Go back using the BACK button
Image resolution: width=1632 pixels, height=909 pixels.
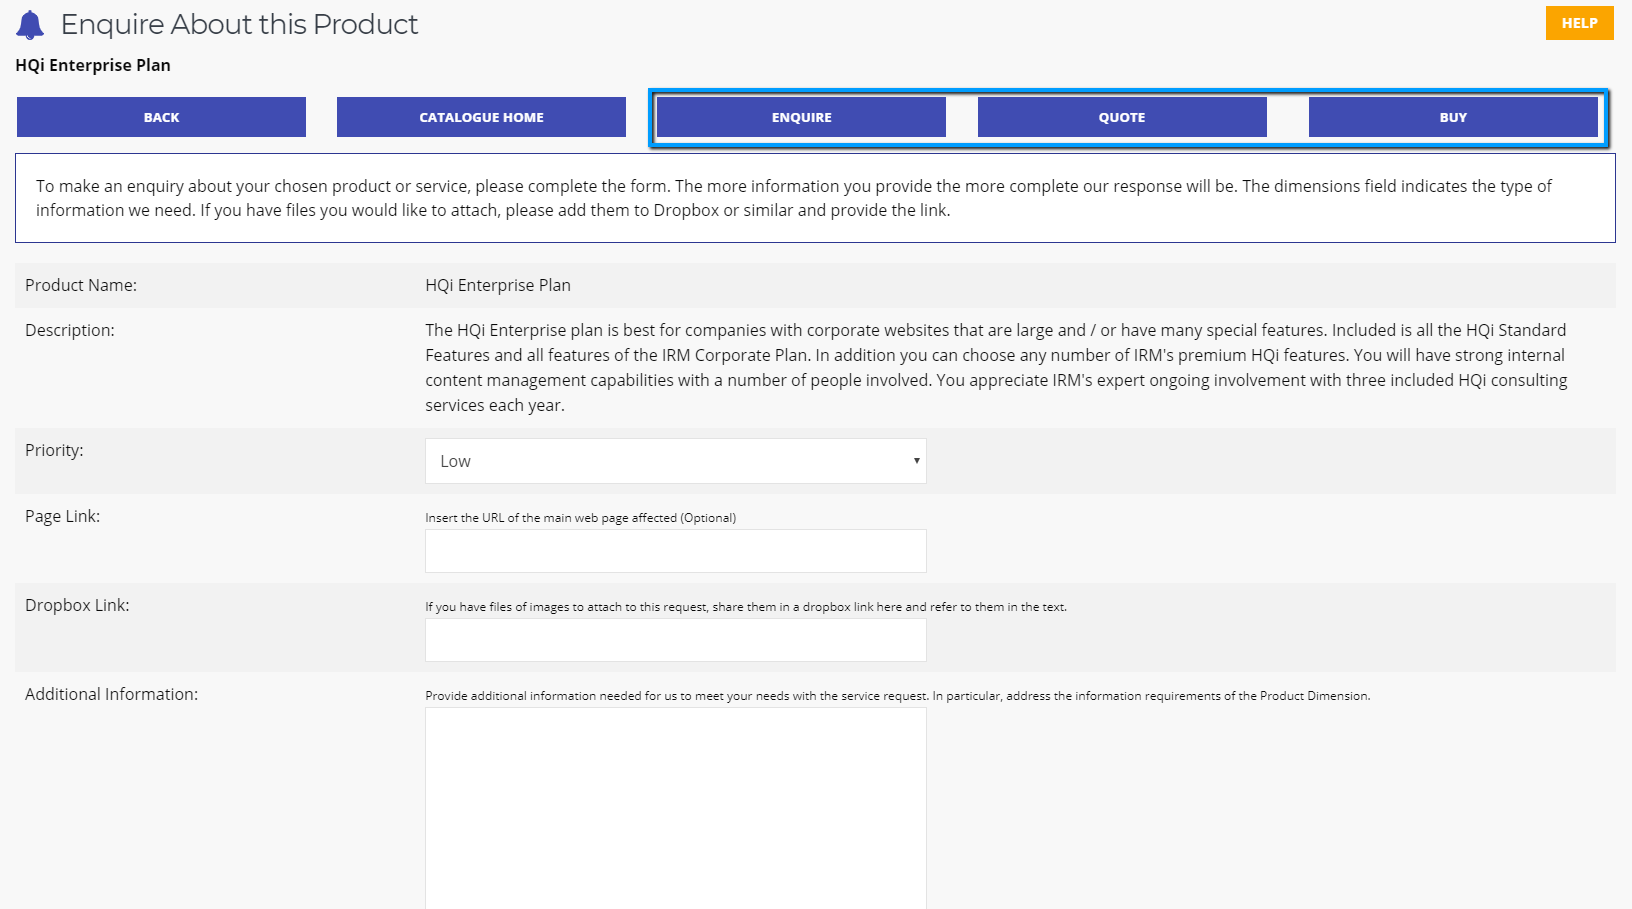pyautogui.click(x=161, y=117)
